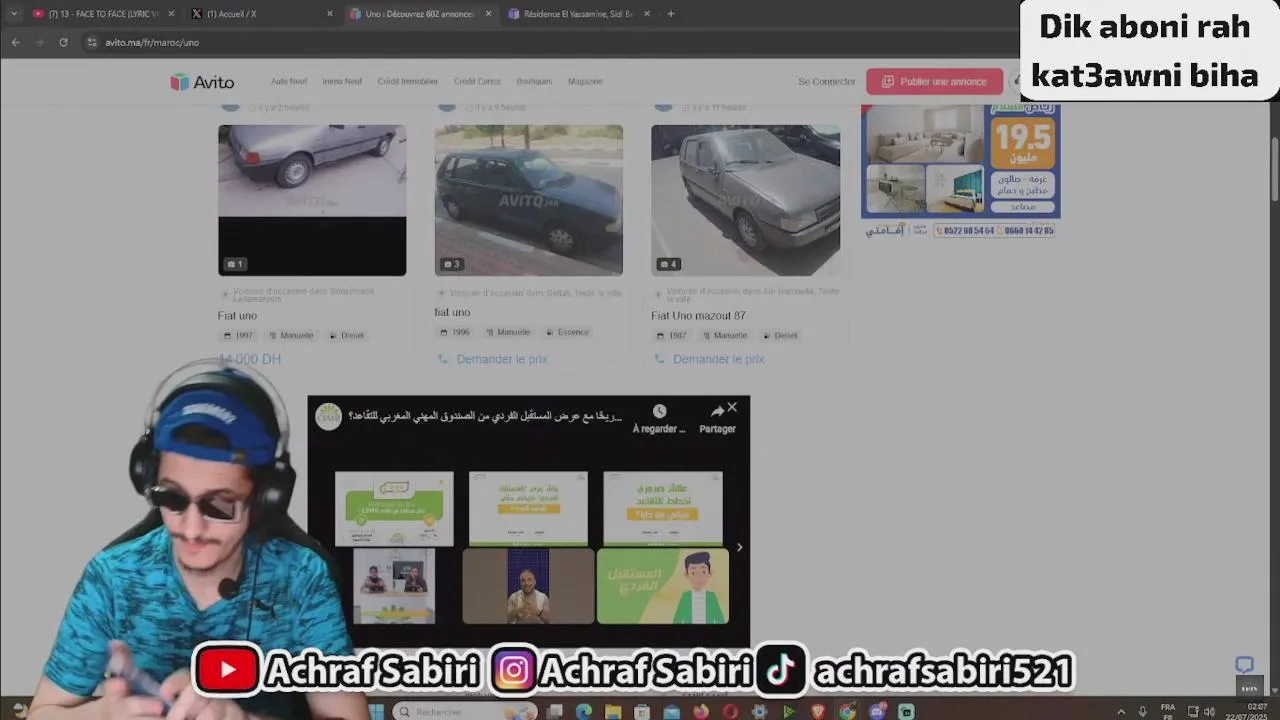Image resolution: width=1280 pixels, height=720 pixels.
Task: Click the 1997 Fiat uno listing title
Action: 237,316
